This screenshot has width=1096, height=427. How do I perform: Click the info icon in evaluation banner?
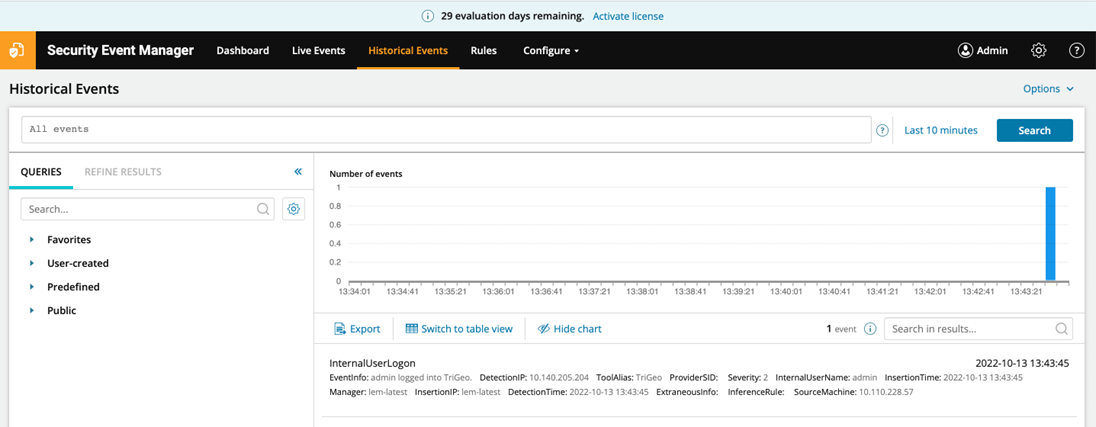point(428,15)
